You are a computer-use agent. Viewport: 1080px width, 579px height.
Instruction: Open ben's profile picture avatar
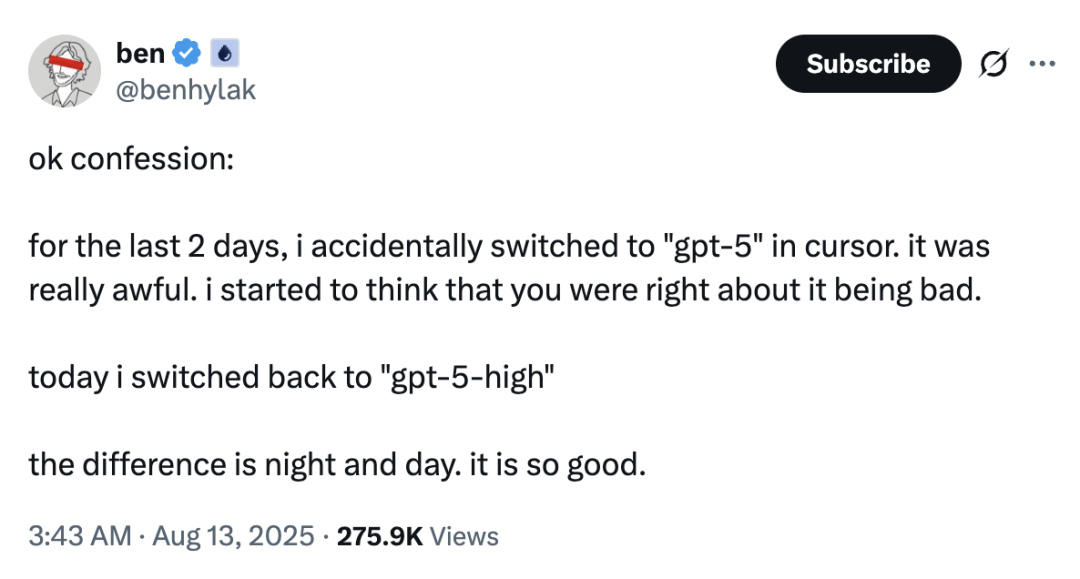pyautogui.click(x=64, y=70)
